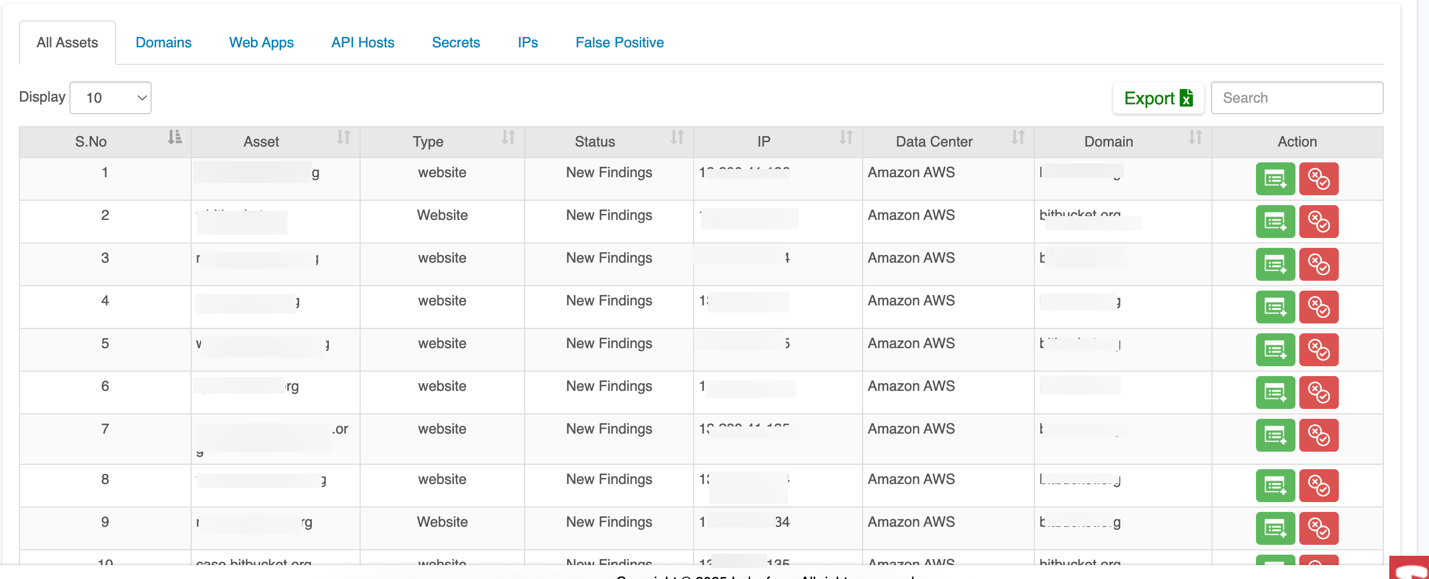1429x579 pixels.
Task: Sort by the Type column
Action: tap(508, 138)
